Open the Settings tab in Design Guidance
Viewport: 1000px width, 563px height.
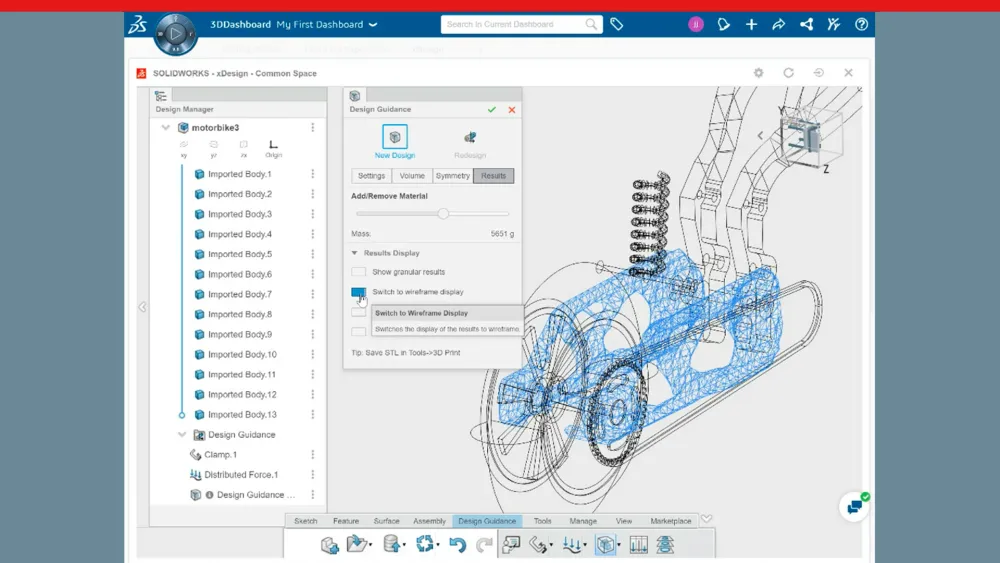pyautogui.click(x=371, y=176)
